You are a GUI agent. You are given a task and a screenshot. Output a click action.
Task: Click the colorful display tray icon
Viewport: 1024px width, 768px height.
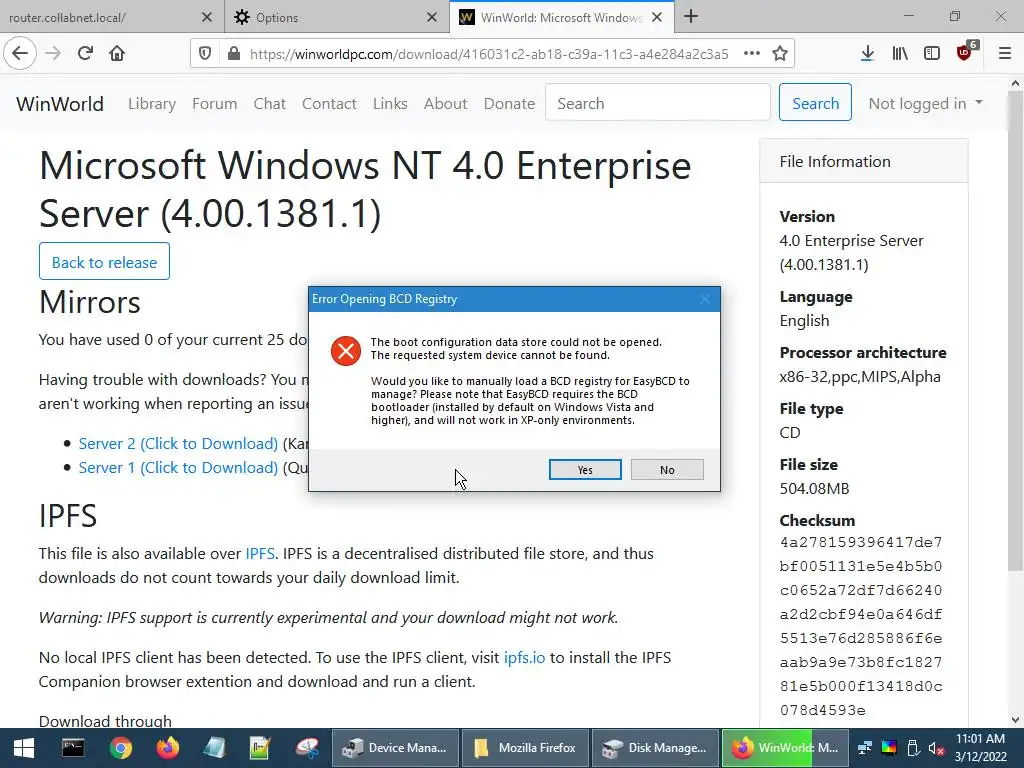tap(889, 748)
